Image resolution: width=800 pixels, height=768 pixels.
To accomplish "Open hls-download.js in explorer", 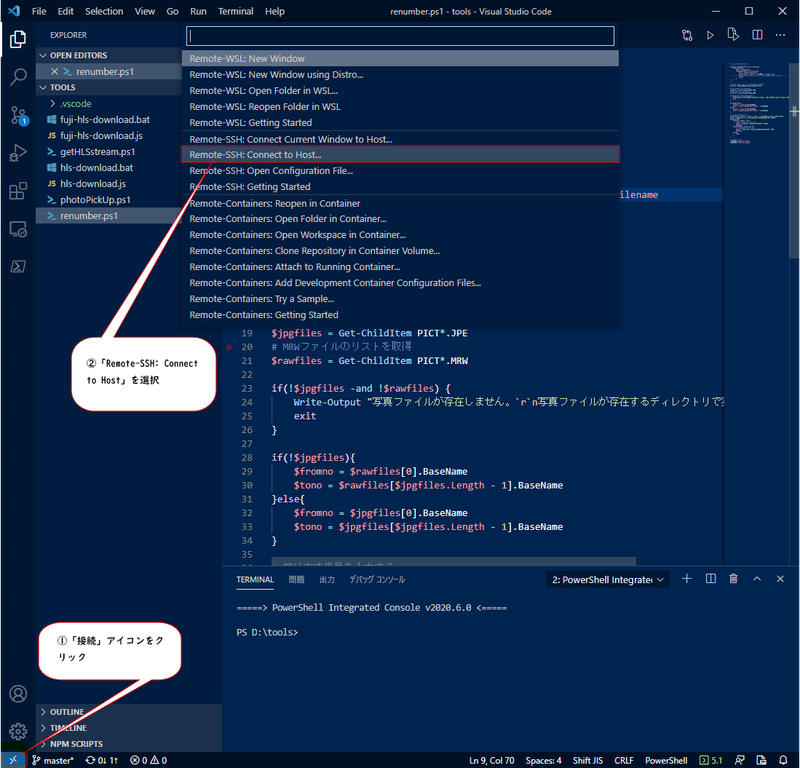I will pyautogui.click(x=93, y=184).
